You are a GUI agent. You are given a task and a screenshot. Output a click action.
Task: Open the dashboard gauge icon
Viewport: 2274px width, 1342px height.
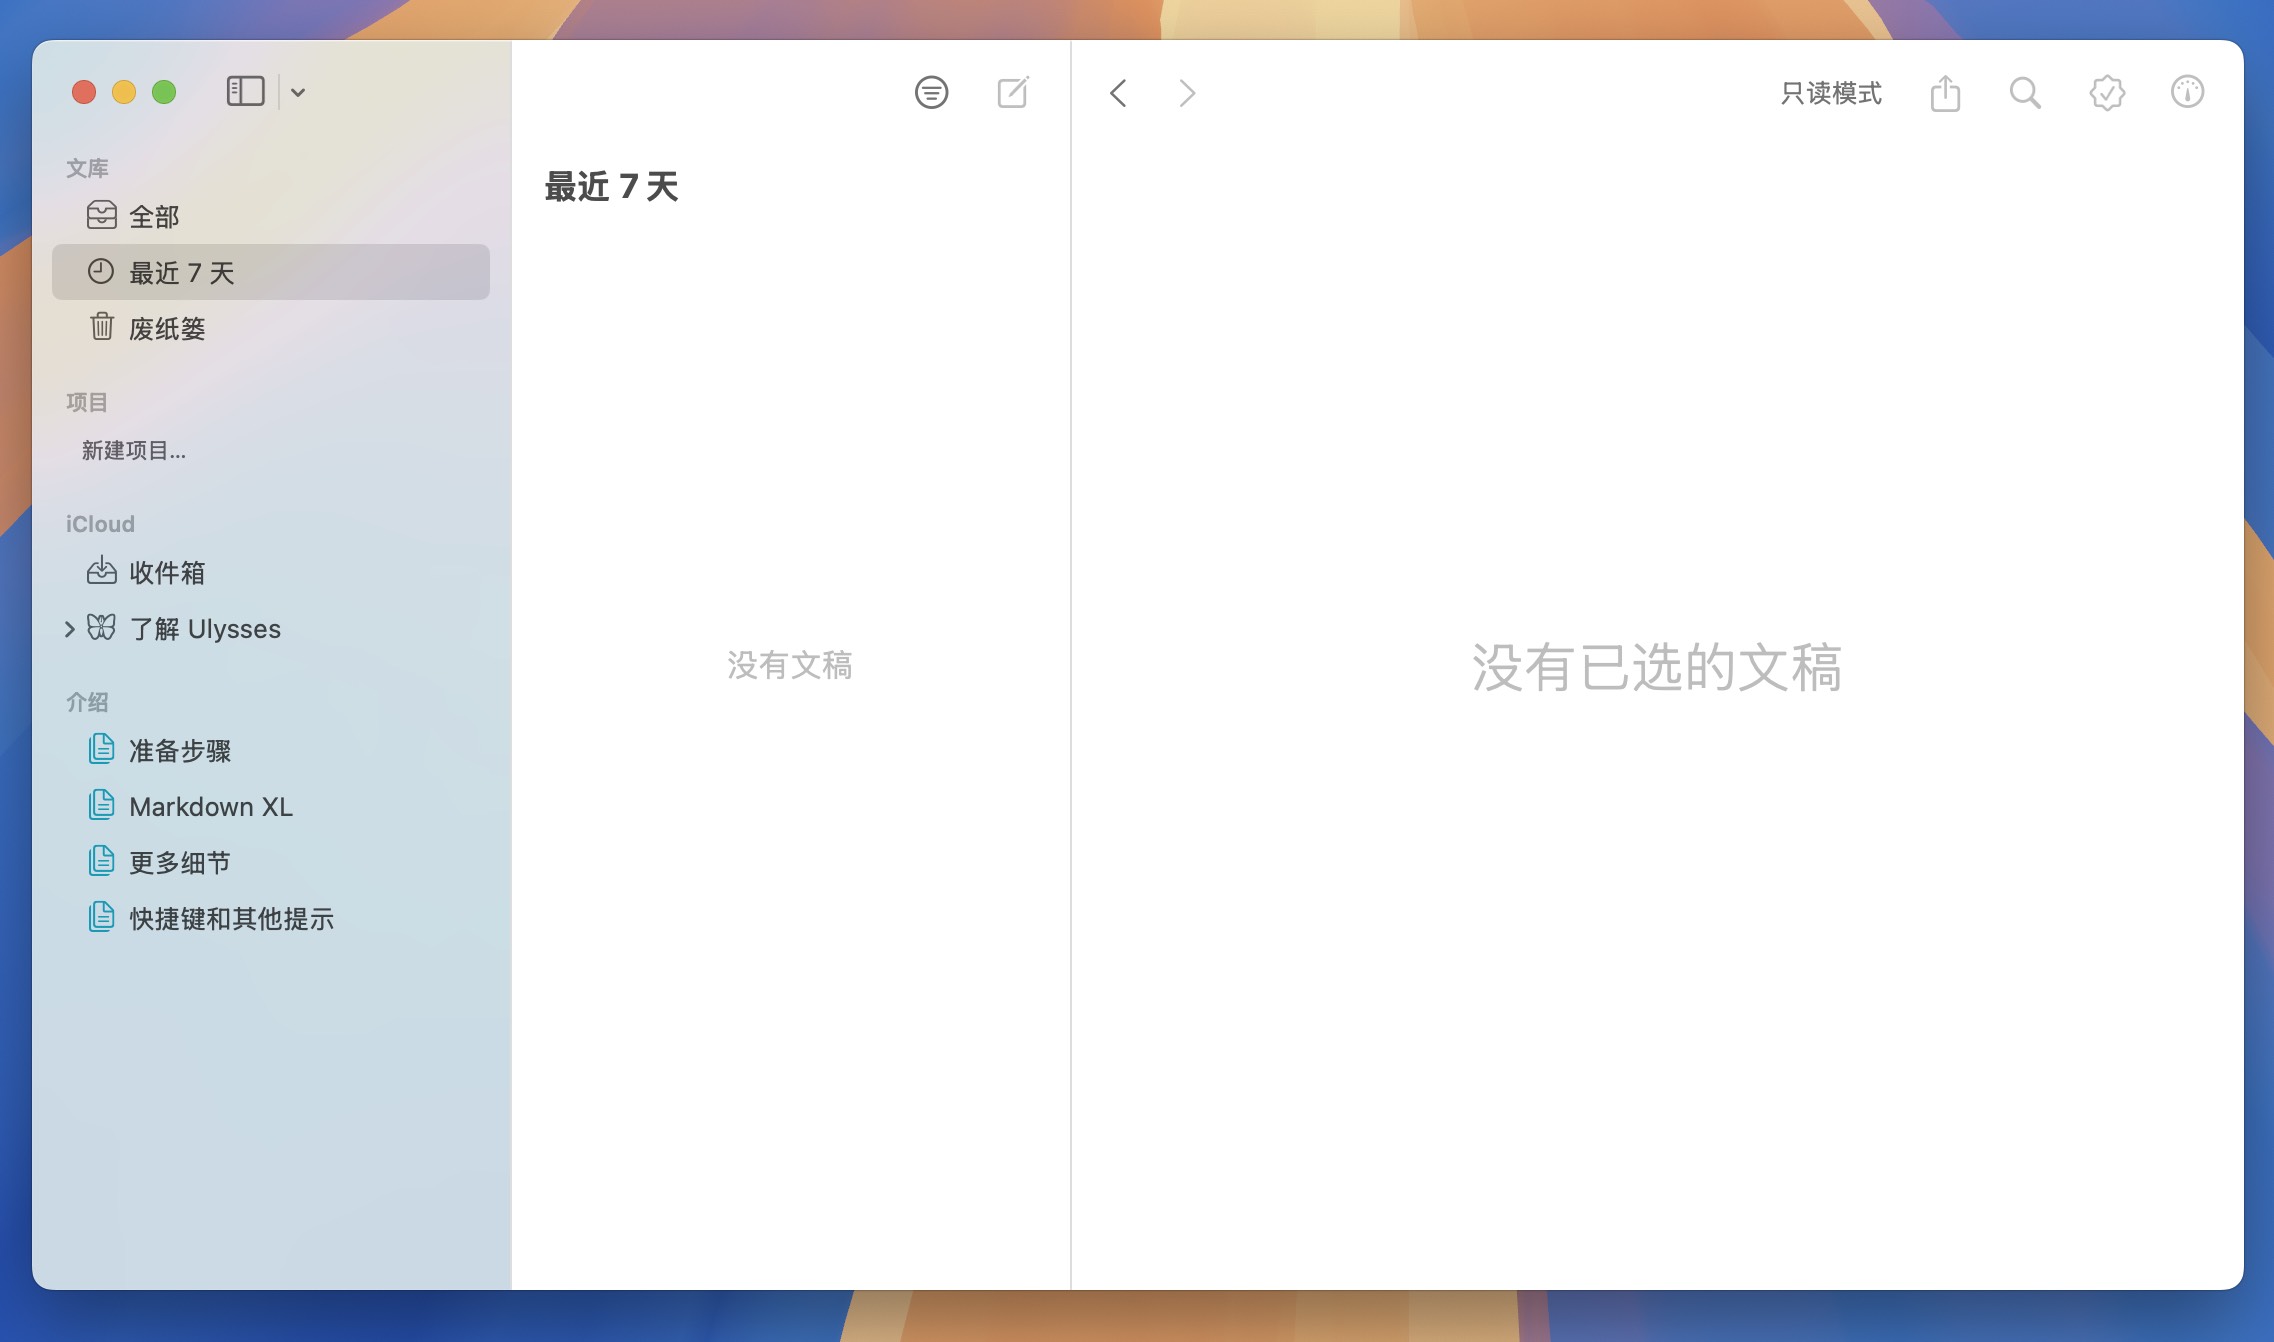[2187, 92]
